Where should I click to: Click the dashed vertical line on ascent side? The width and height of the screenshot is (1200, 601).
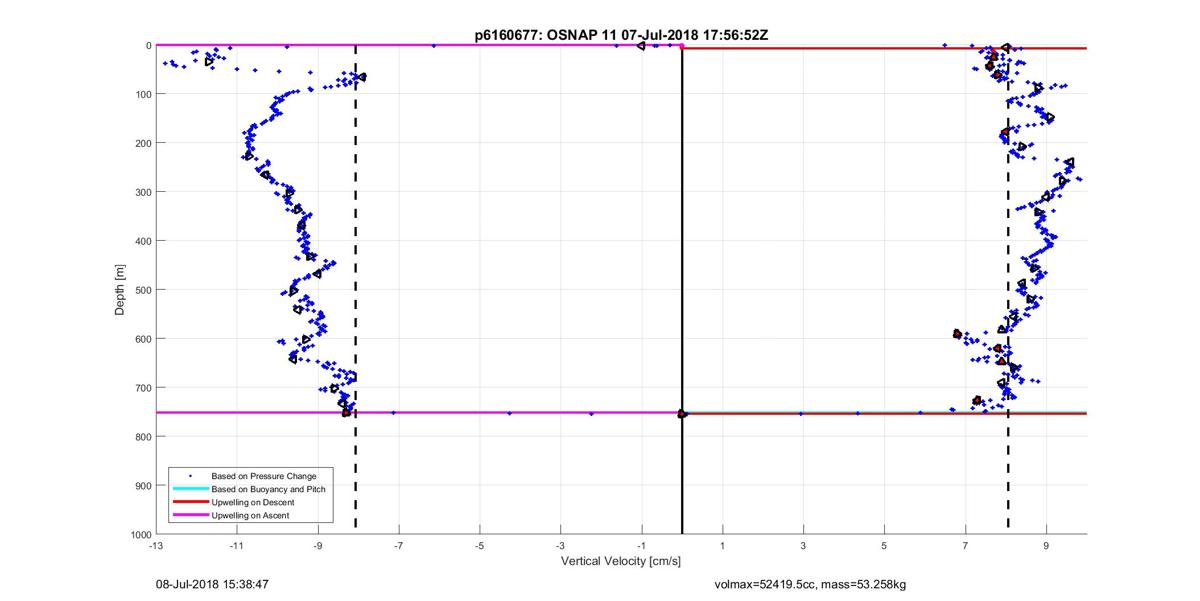tap(356, 290)
